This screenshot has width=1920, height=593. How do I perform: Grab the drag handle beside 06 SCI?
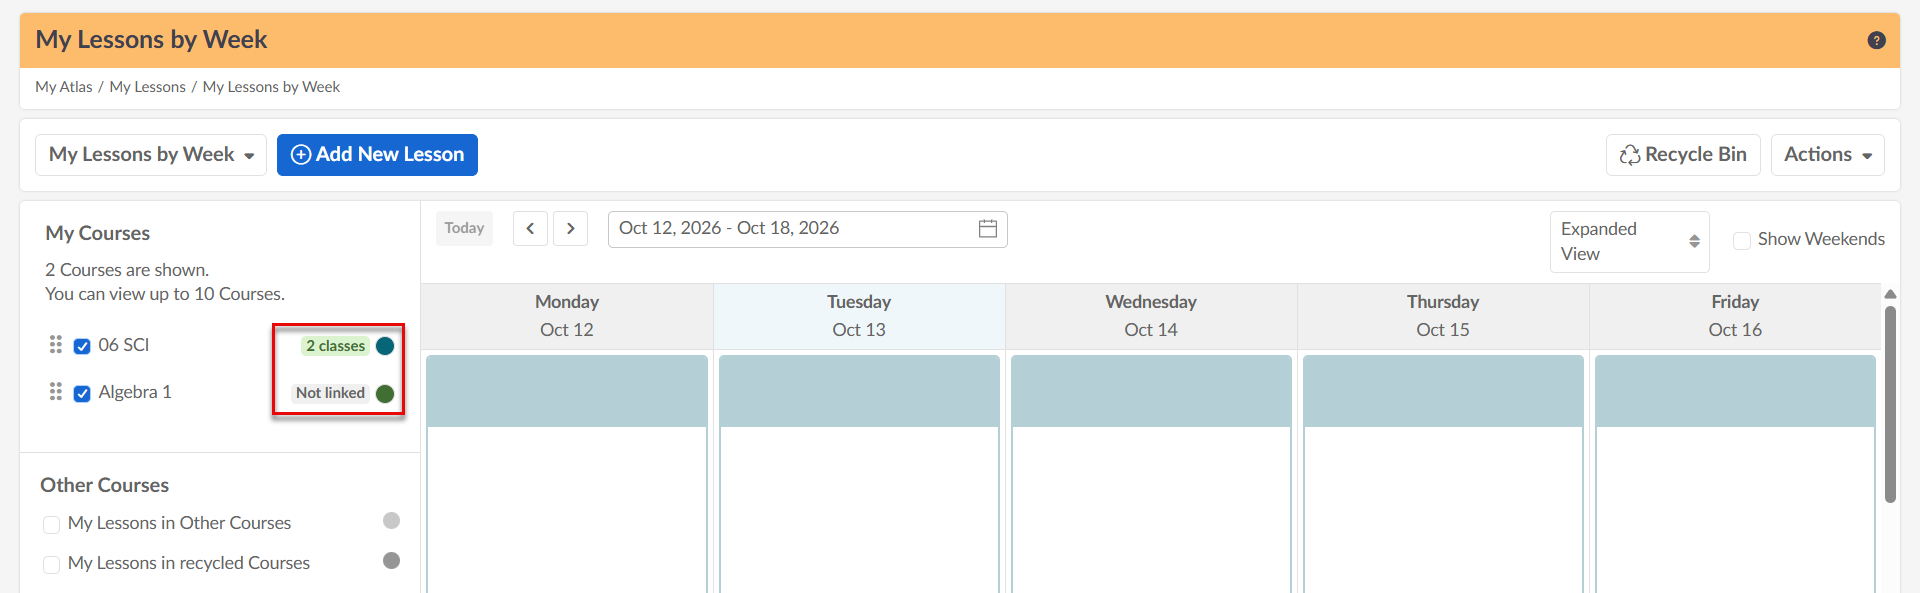coord(56,344)
